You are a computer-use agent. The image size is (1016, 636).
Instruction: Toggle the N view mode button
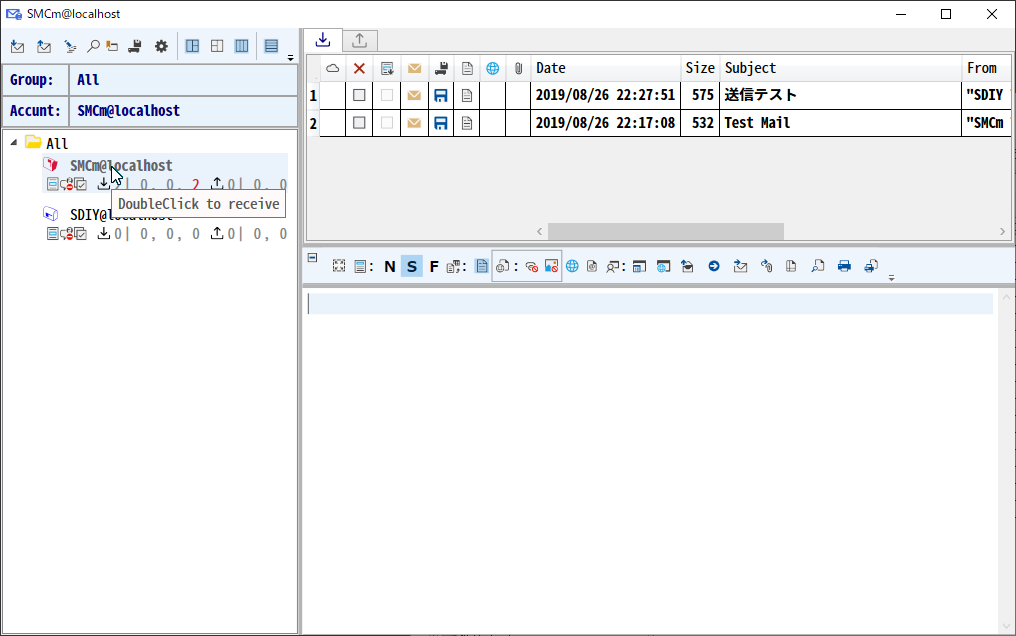click(389, 266)
